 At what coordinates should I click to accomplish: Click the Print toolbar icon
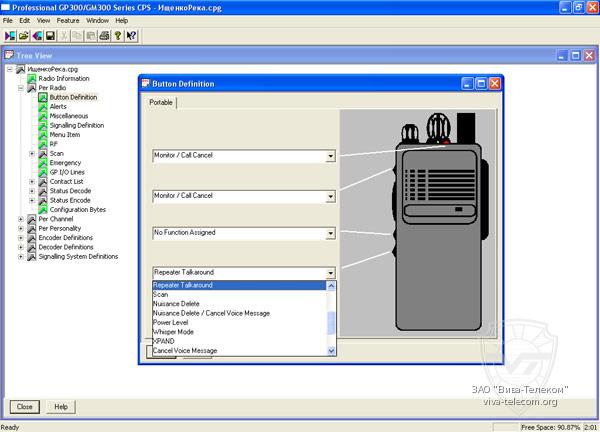103,35
